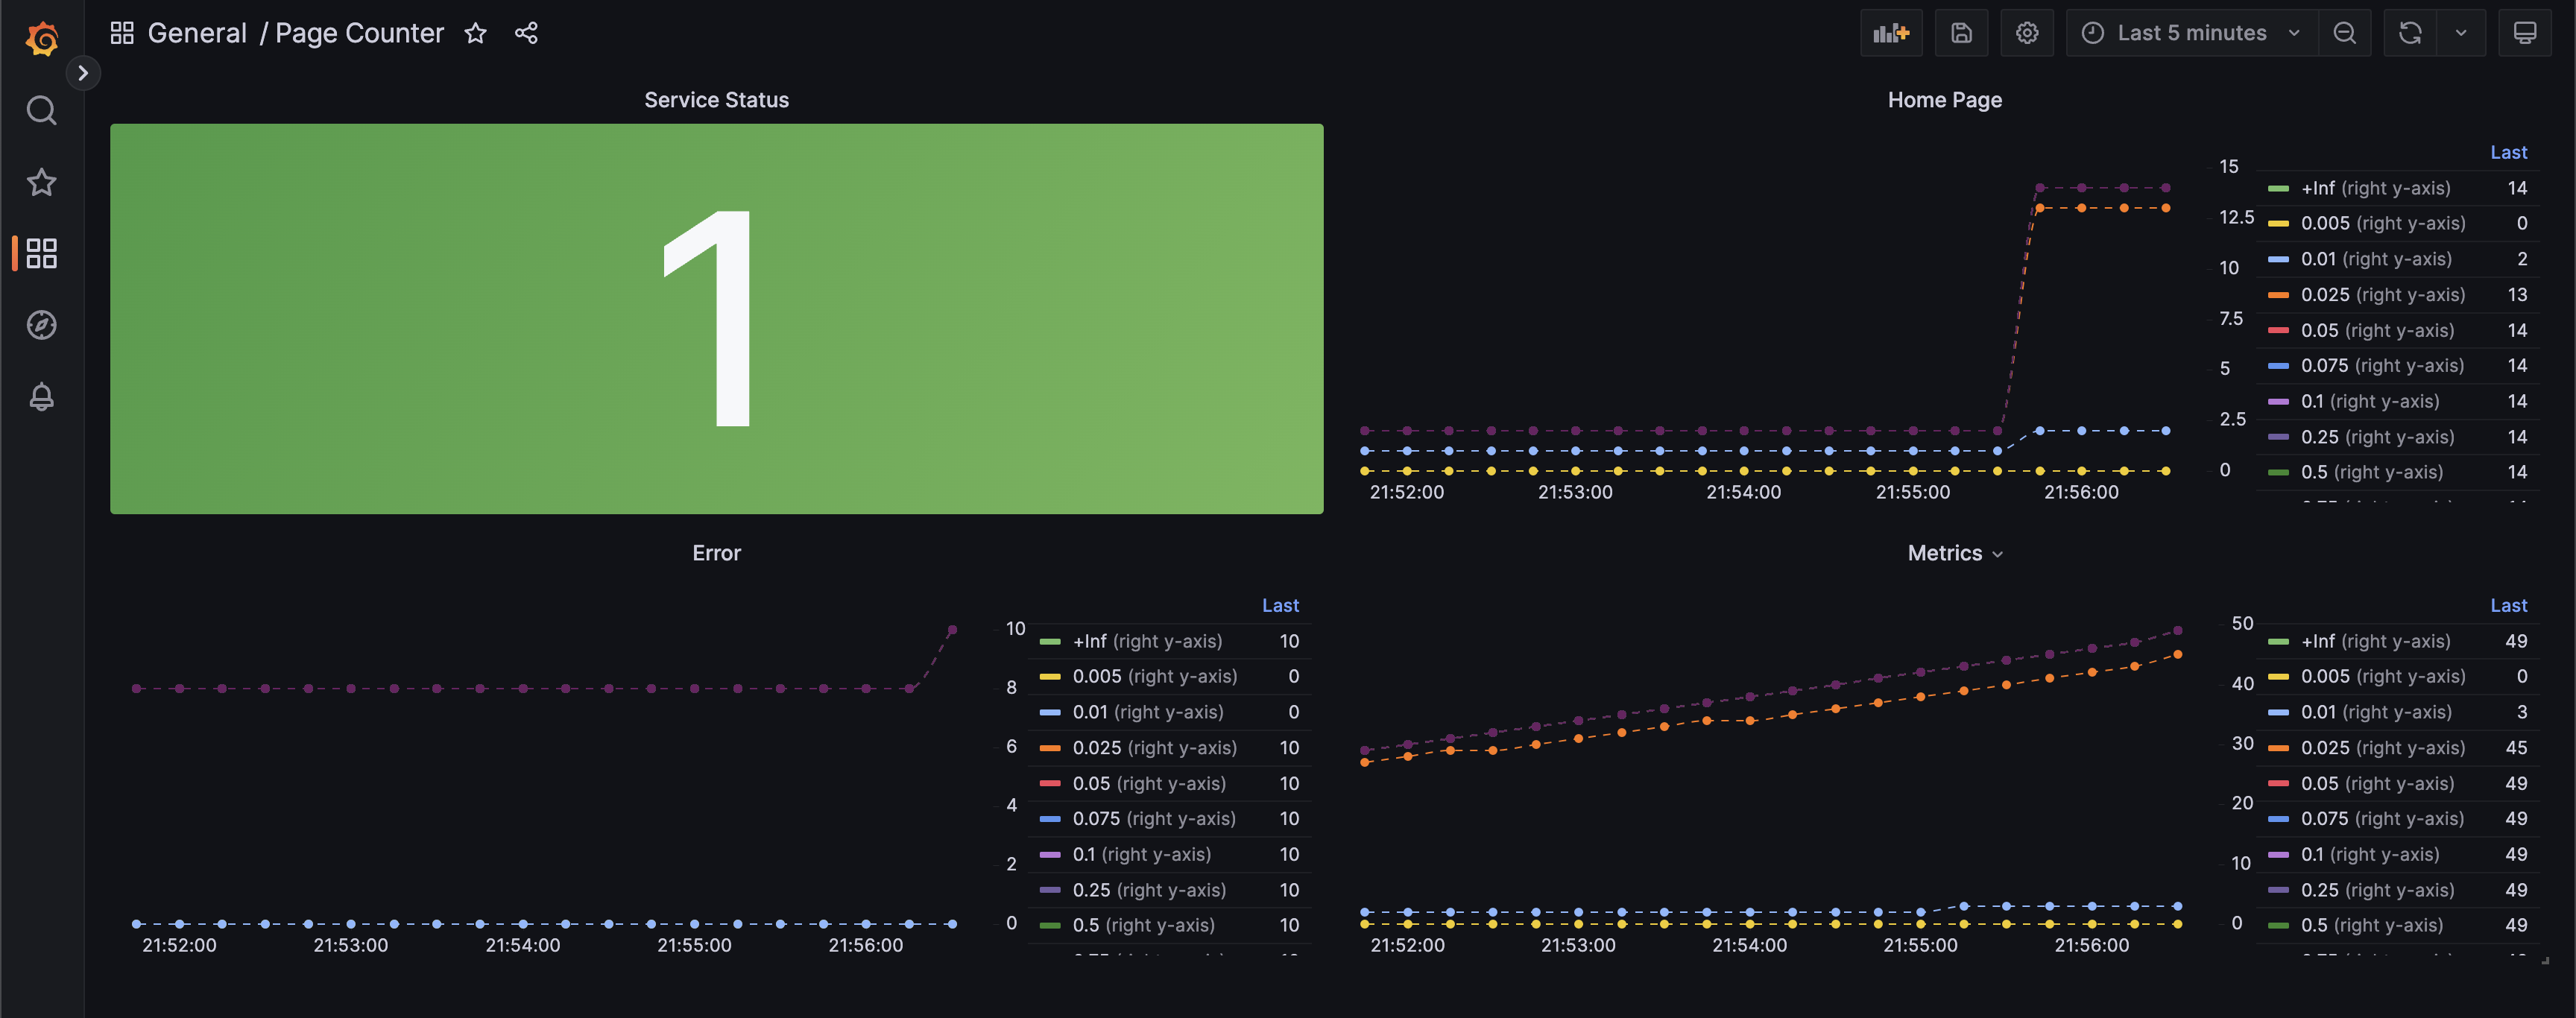The width and height of the screenshot is (2576, 1018).
Task: Expand the sidebar with arrow toggle
Action: tap(83, 73)
